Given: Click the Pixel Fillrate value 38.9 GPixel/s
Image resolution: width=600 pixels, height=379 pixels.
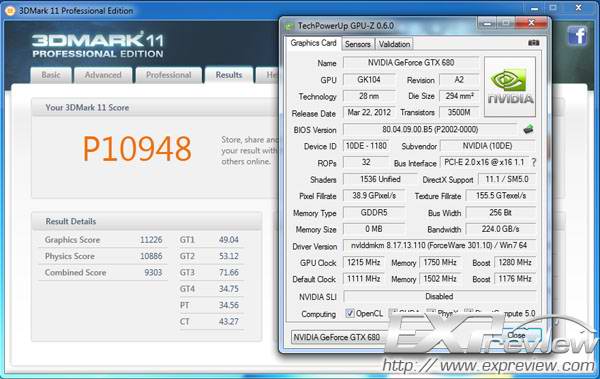Looking at the screenshot, I should [373, 196].
